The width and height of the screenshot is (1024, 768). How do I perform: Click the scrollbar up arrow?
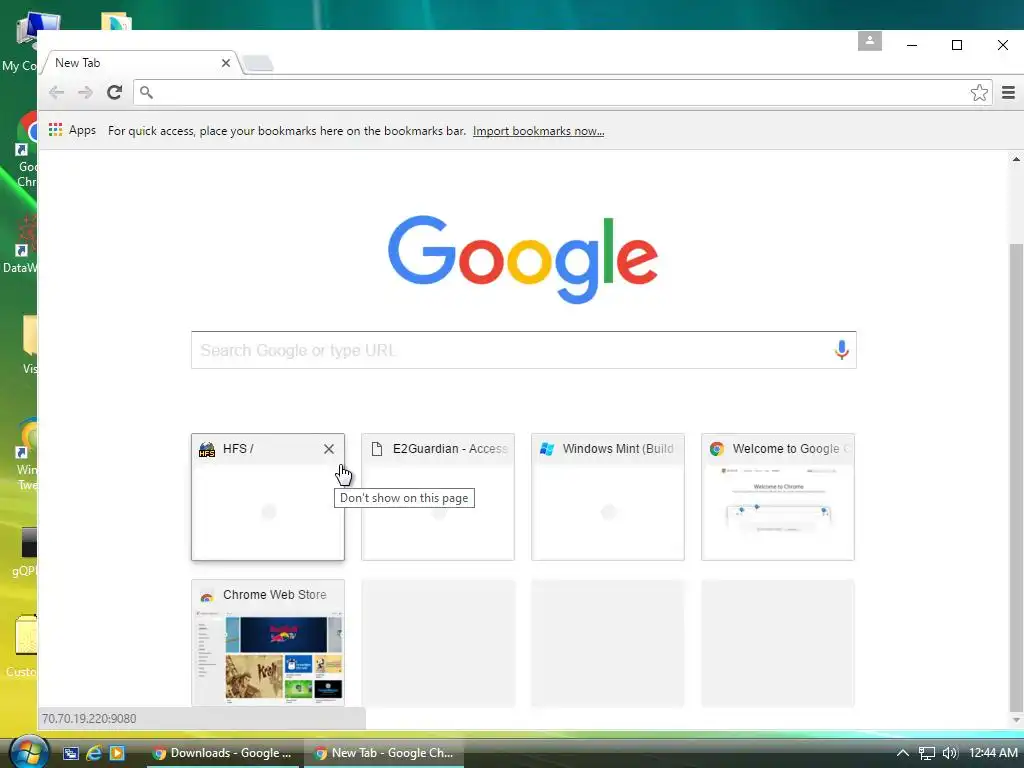point(1016,159)
